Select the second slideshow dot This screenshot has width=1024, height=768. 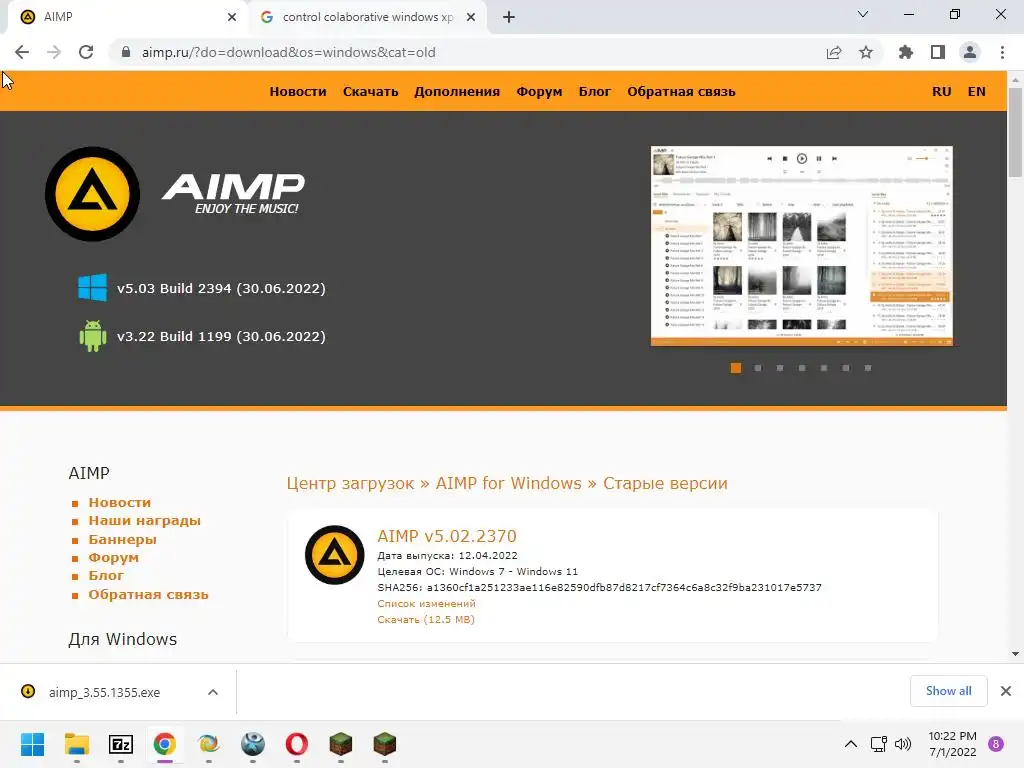[758, 368]
